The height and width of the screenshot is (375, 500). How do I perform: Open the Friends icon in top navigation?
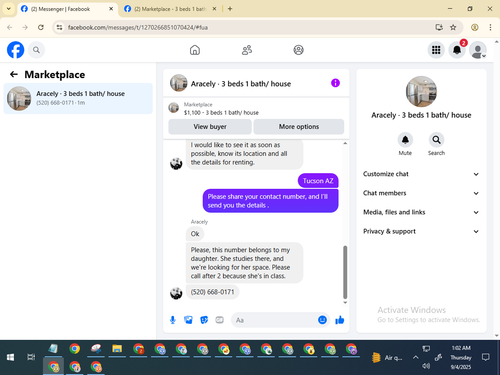point(247,50)
